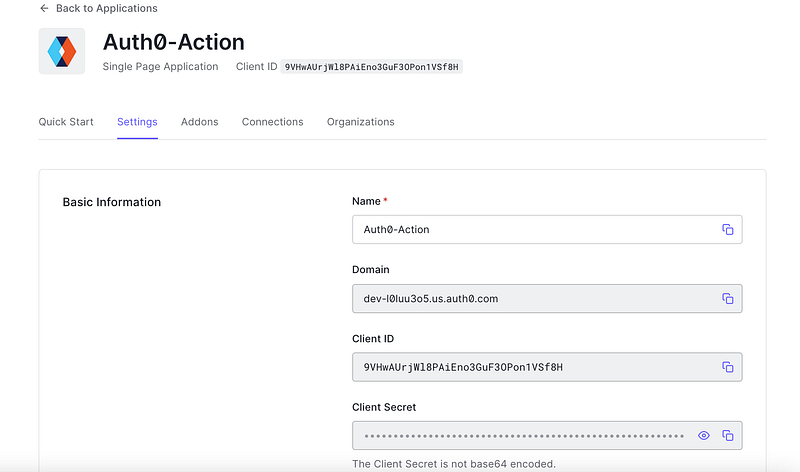The height and width of the screenshot is (472, 800).
Task: Click the Client ID code in header
Action: pyautogui.click(x=373, y=67)
